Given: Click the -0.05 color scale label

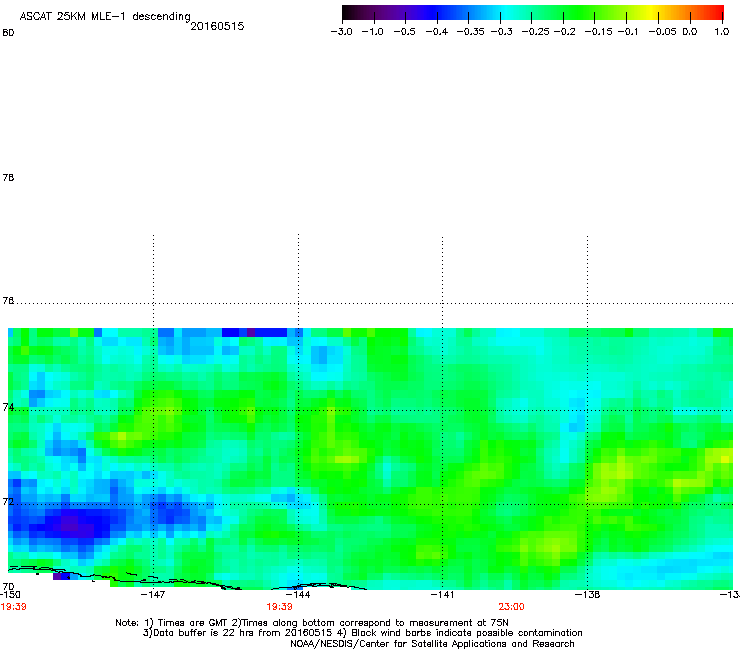Looking at the screenshot, I should pyautogui.click(x=662, y=32).
